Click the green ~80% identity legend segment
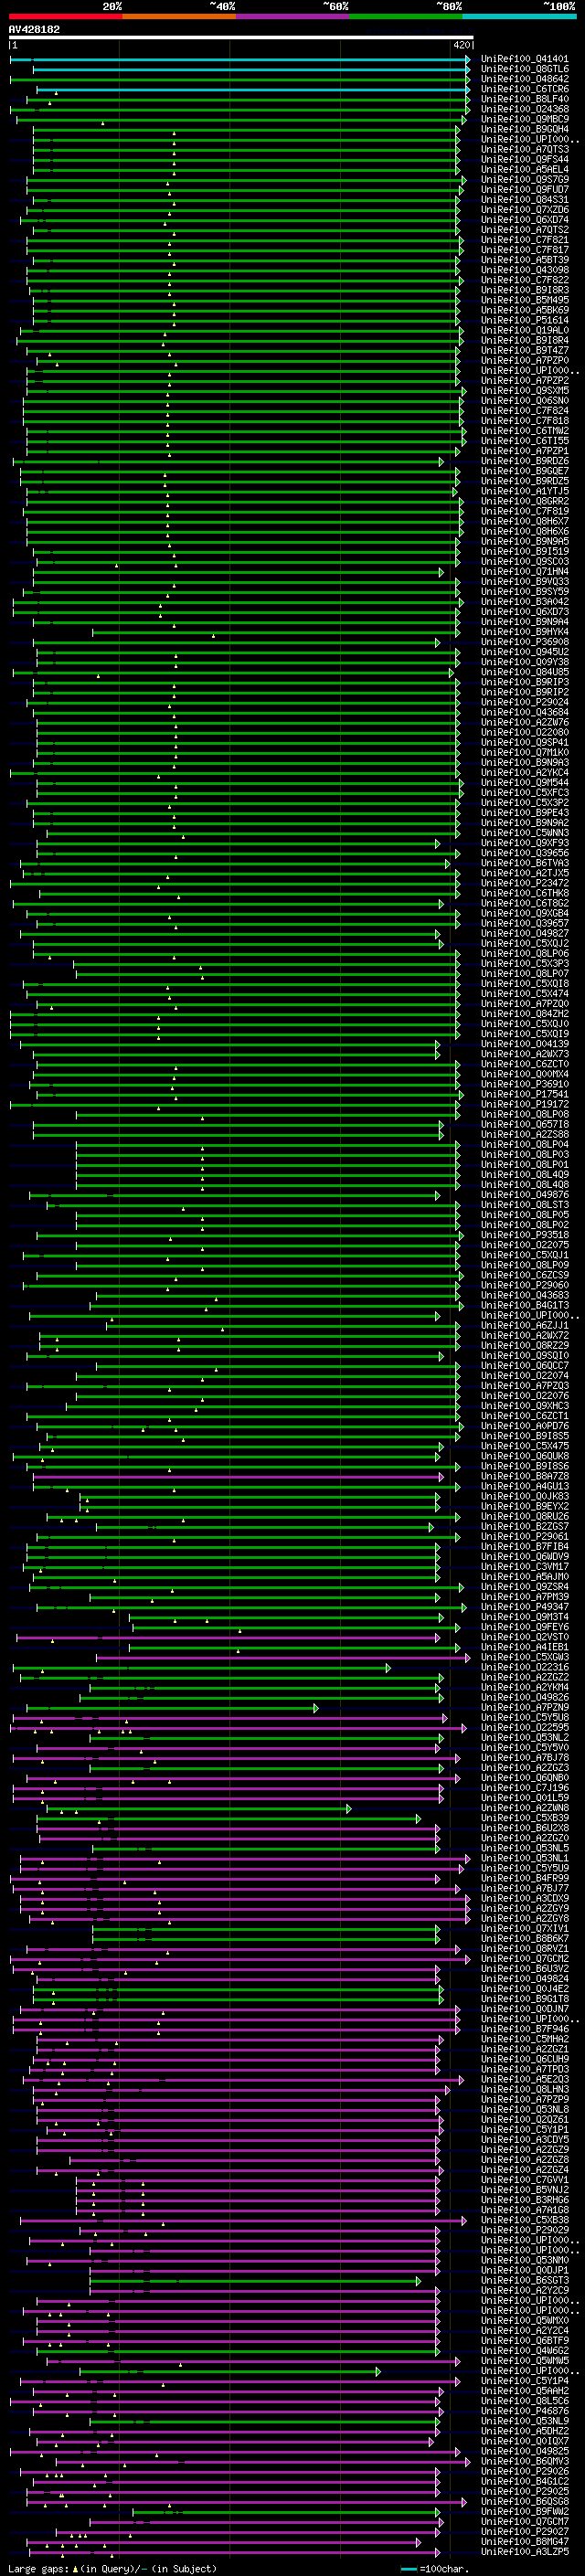This screenshot has height=2576, width=585. pos(405,16)
